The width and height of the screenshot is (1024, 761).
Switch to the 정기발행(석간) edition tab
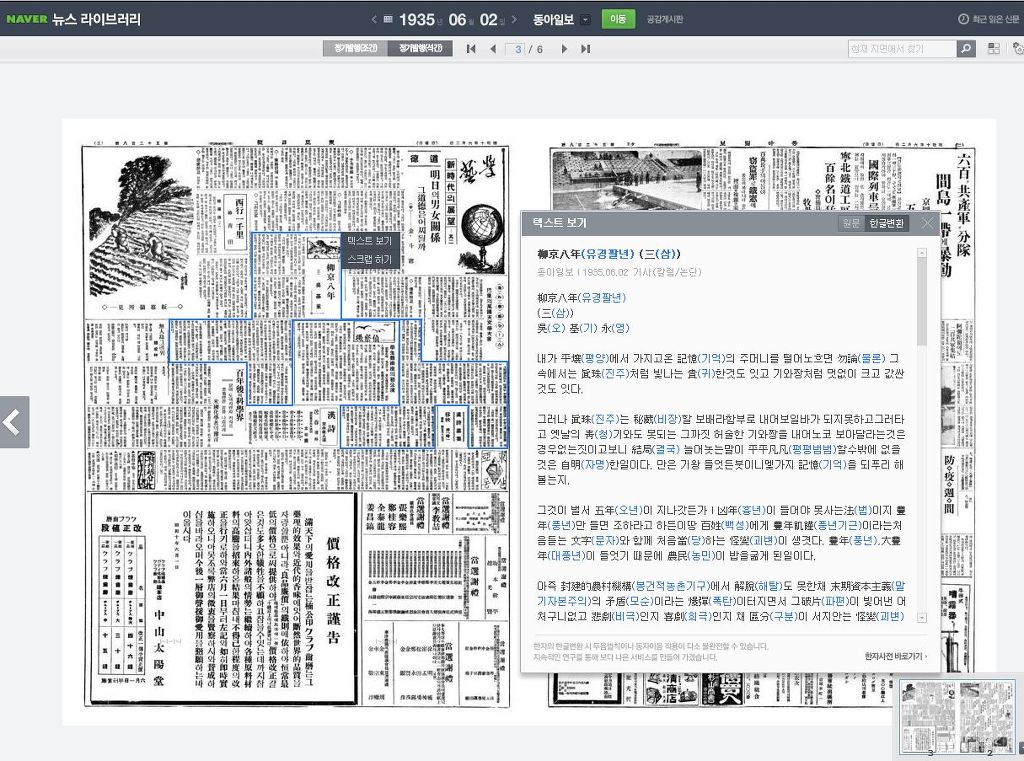(420, 48)
